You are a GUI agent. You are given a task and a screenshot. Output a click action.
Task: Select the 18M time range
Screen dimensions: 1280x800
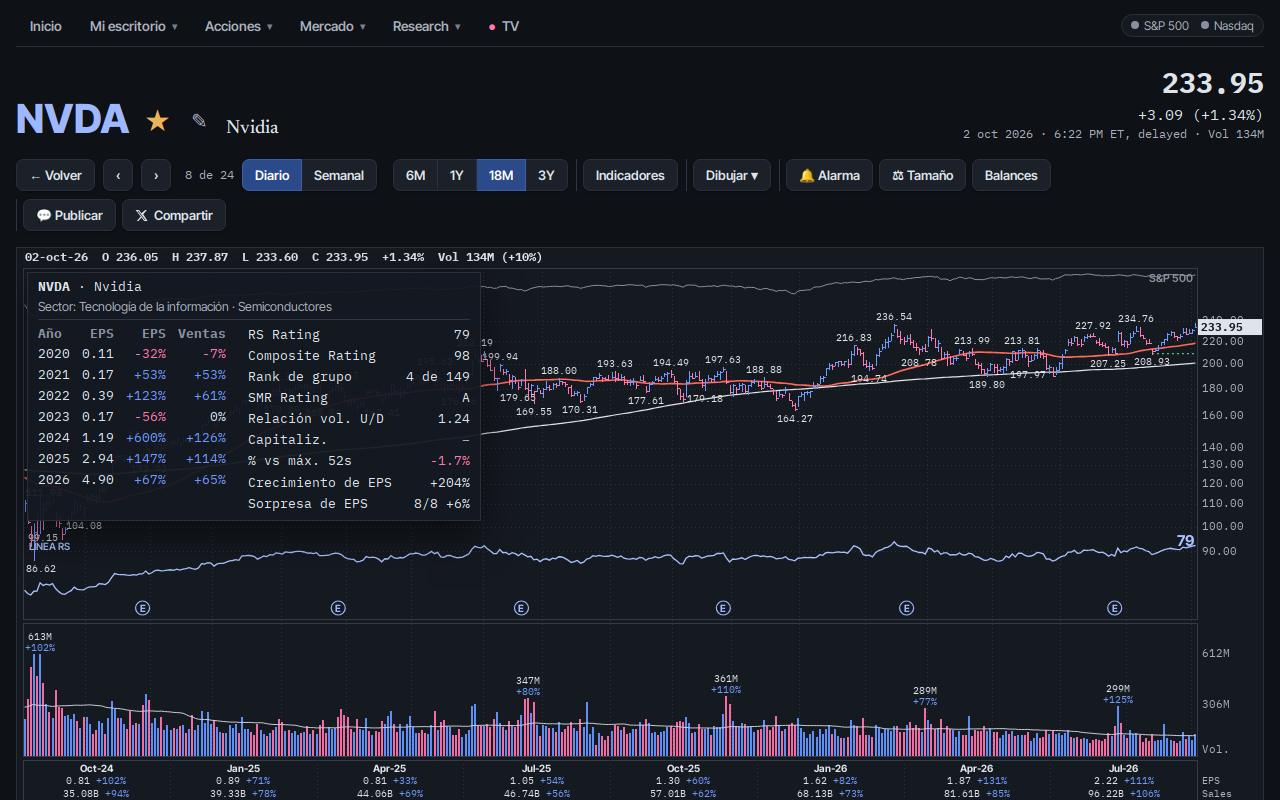click(x=501, y=175)
